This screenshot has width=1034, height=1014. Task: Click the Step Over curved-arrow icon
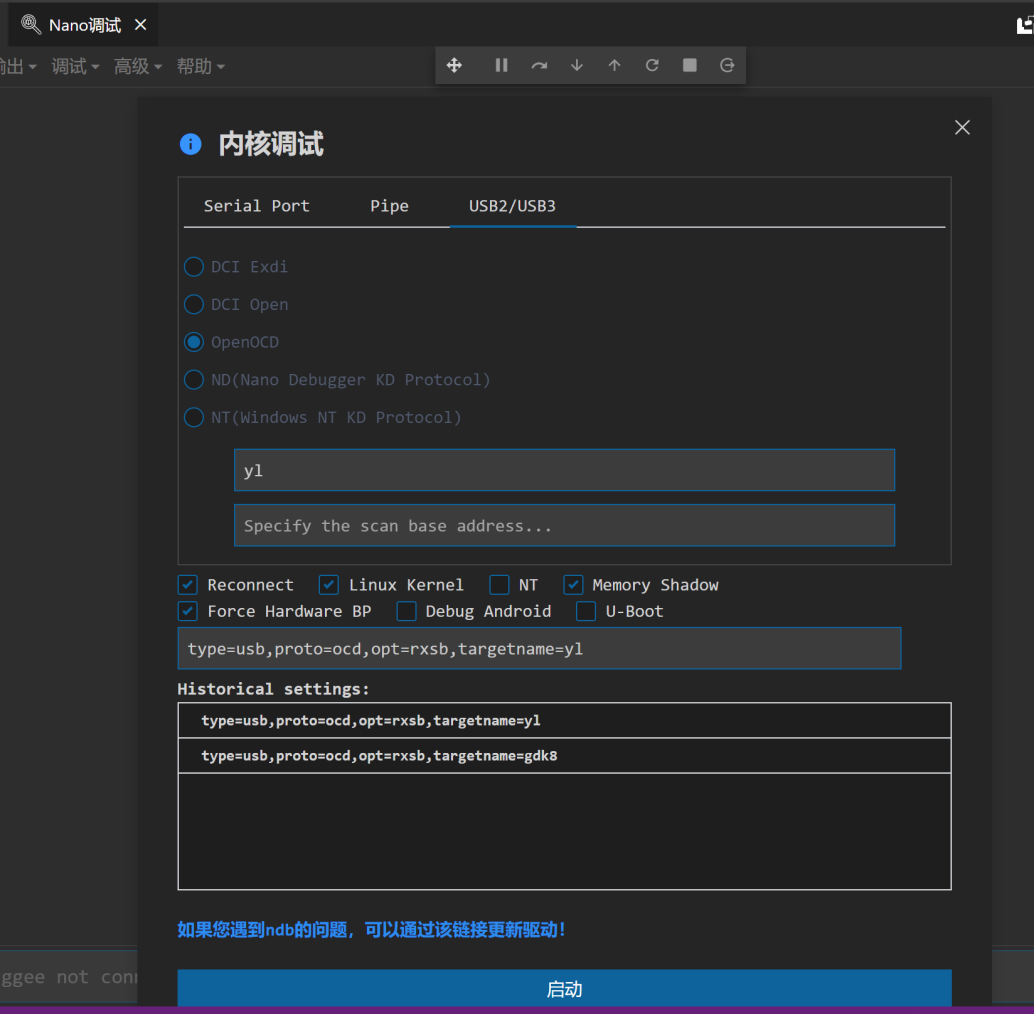[539, 65]
